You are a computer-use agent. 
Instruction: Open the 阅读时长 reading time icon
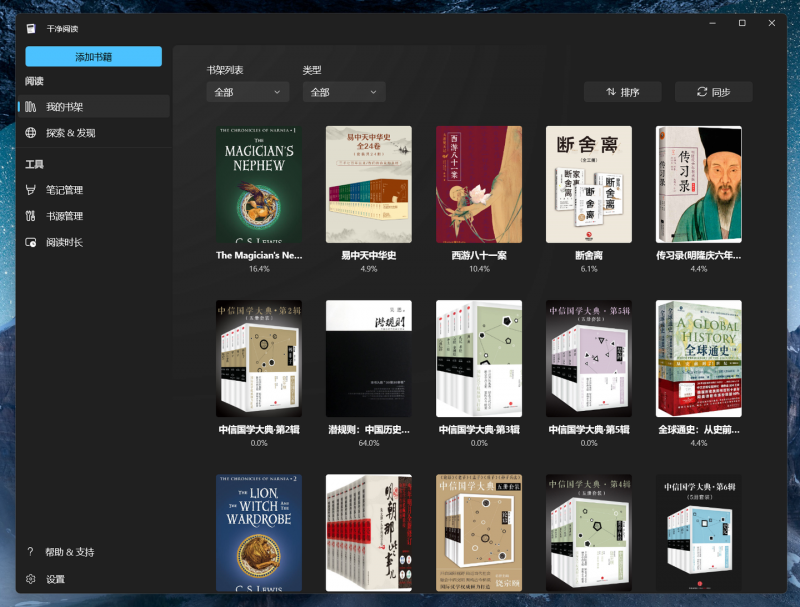tap(31, 242)
